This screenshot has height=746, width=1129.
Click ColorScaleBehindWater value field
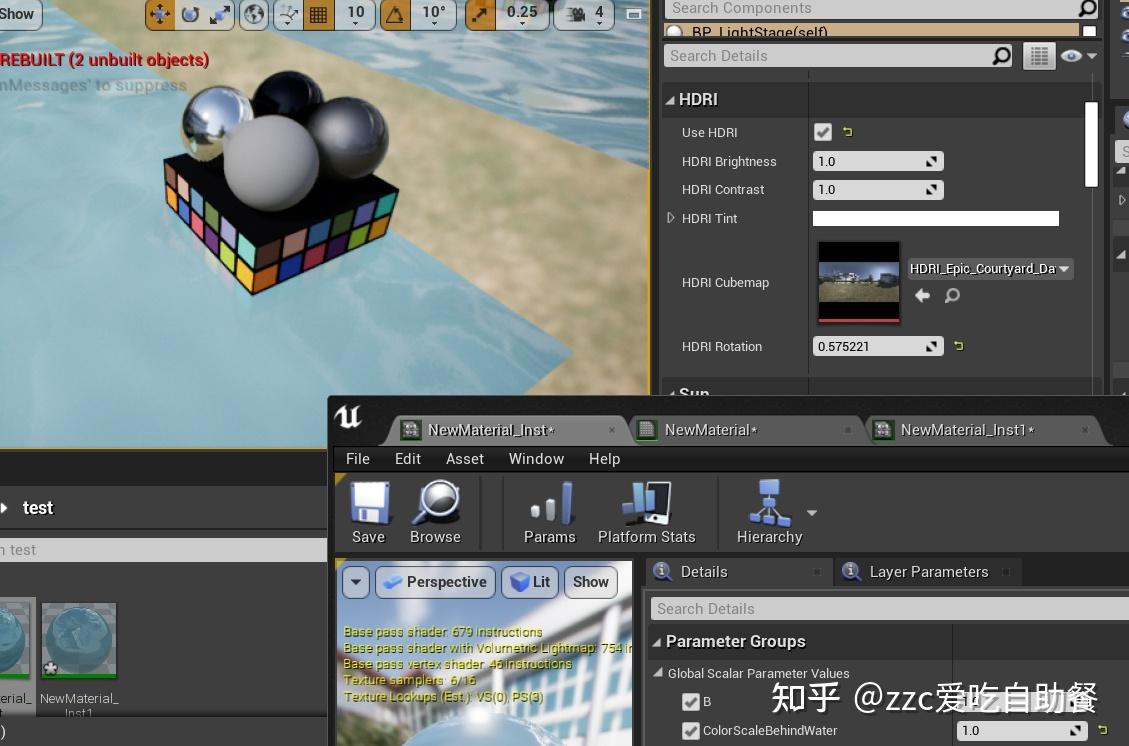coord(1022,731)
